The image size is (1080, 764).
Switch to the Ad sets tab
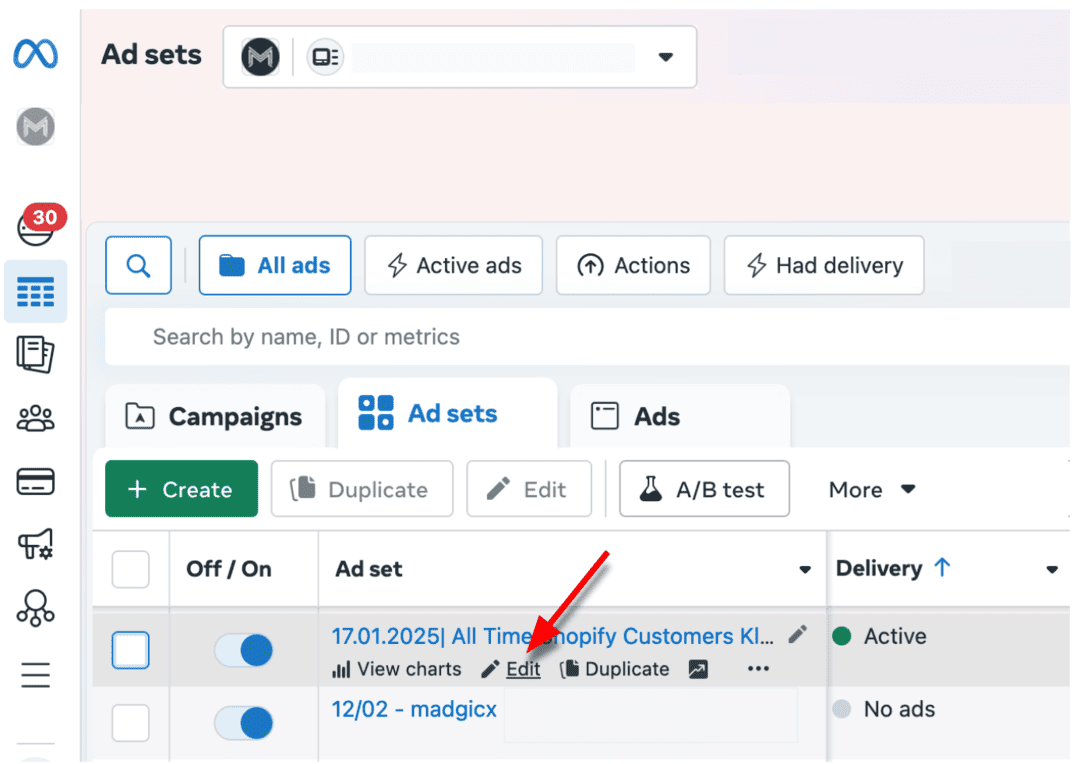(x=448, y=413)
